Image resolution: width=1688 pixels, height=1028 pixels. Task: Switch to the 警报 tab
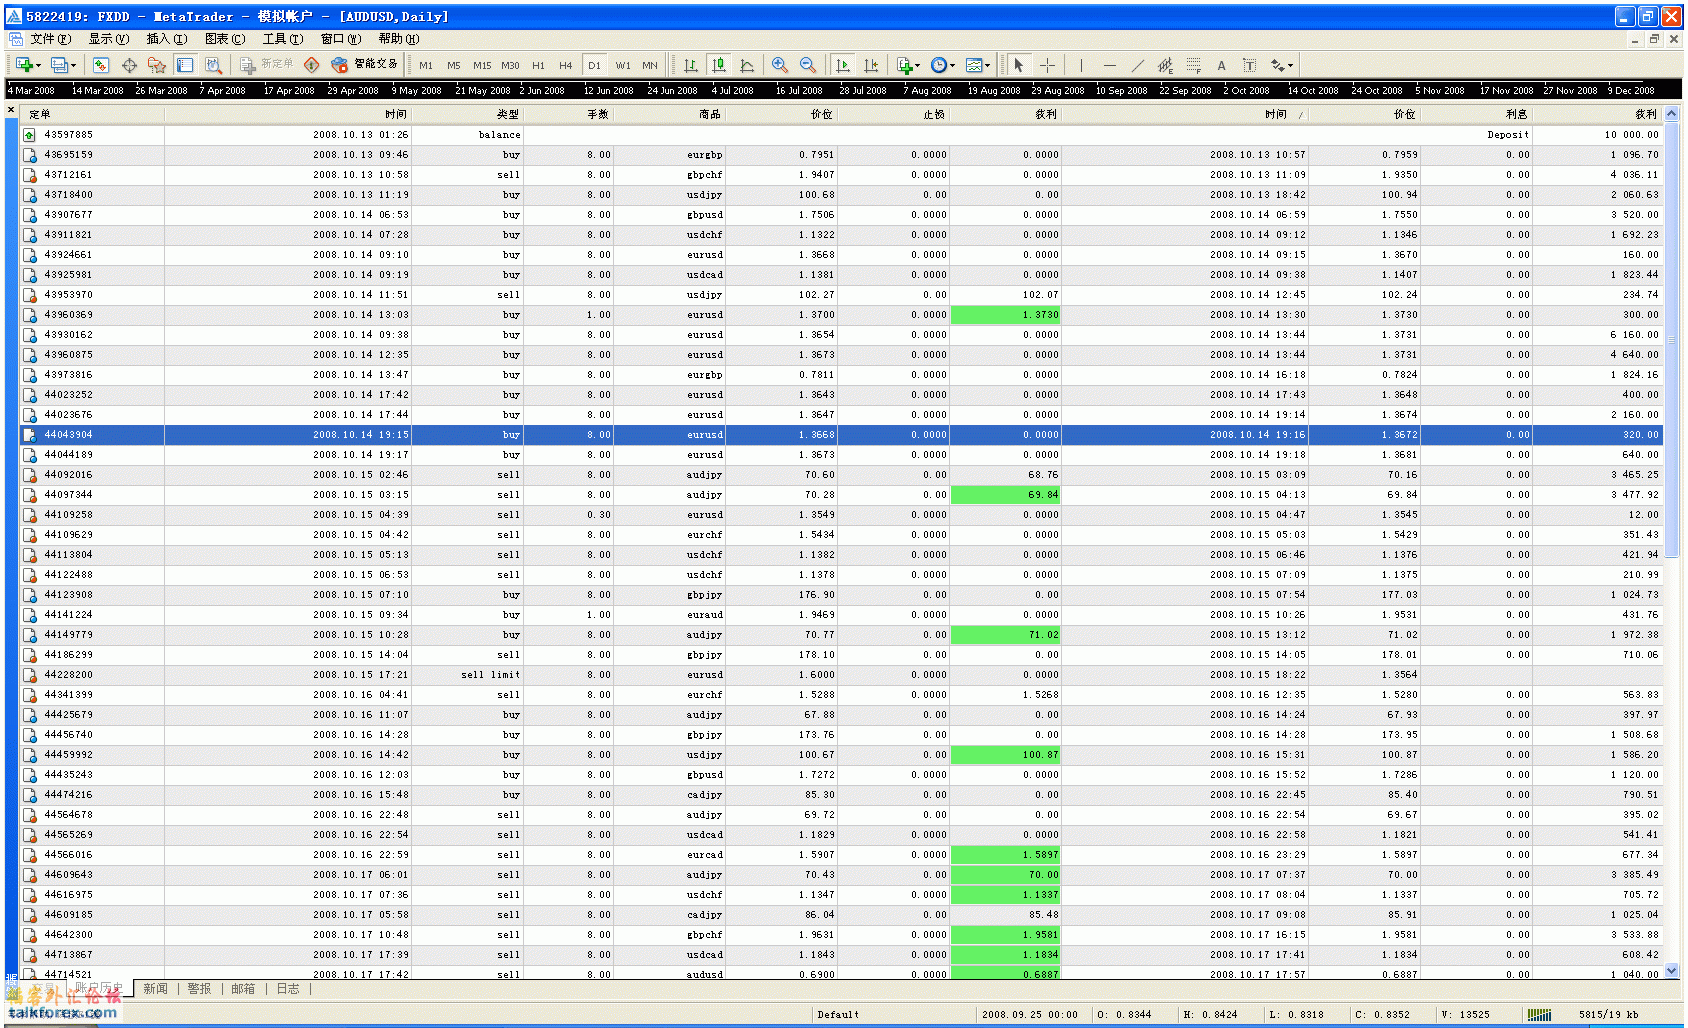tap(199, 989)
